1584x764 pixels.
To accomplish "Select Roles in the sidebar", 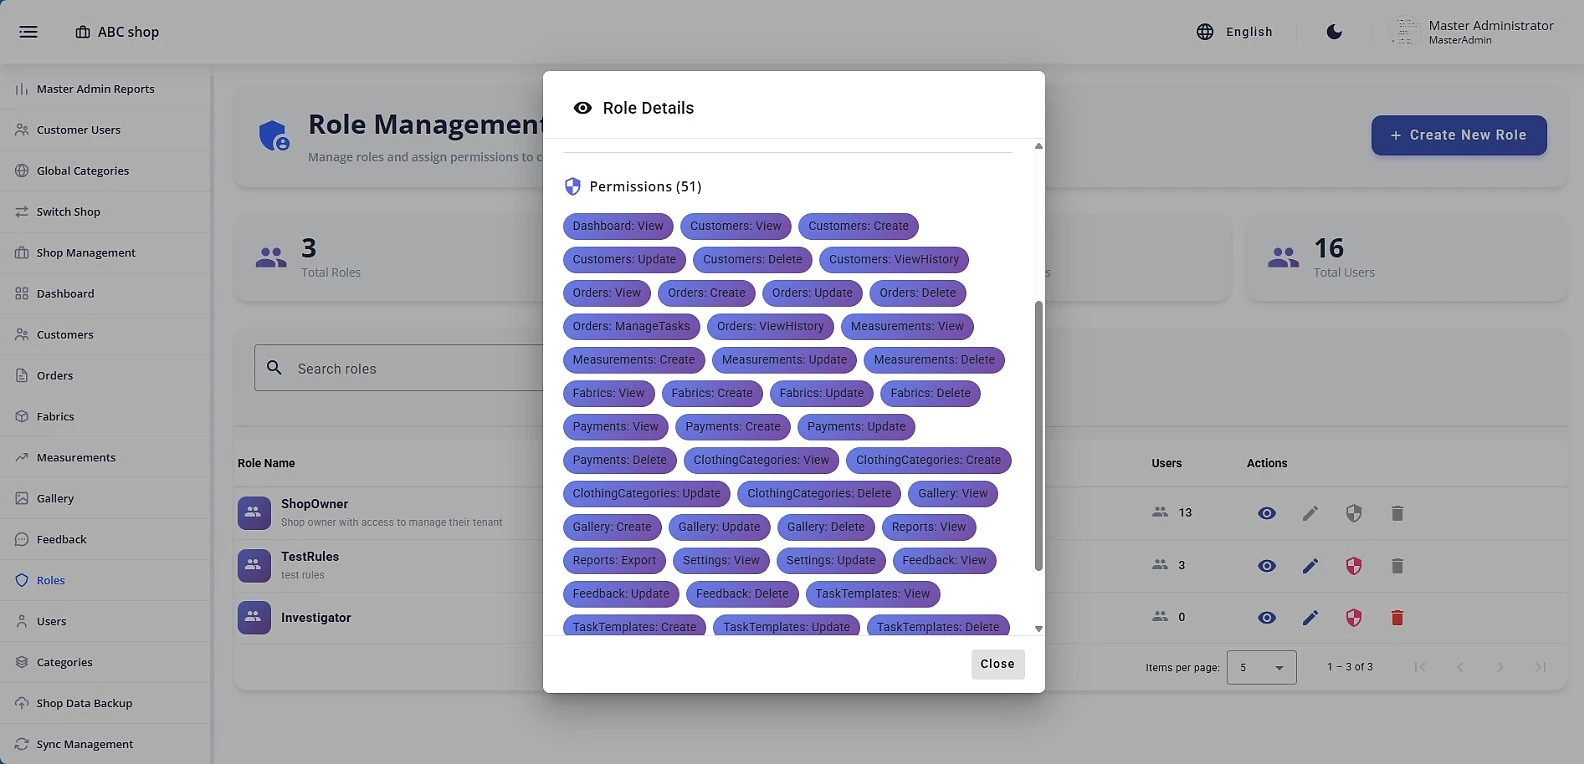I will click(x=105, y=581).
